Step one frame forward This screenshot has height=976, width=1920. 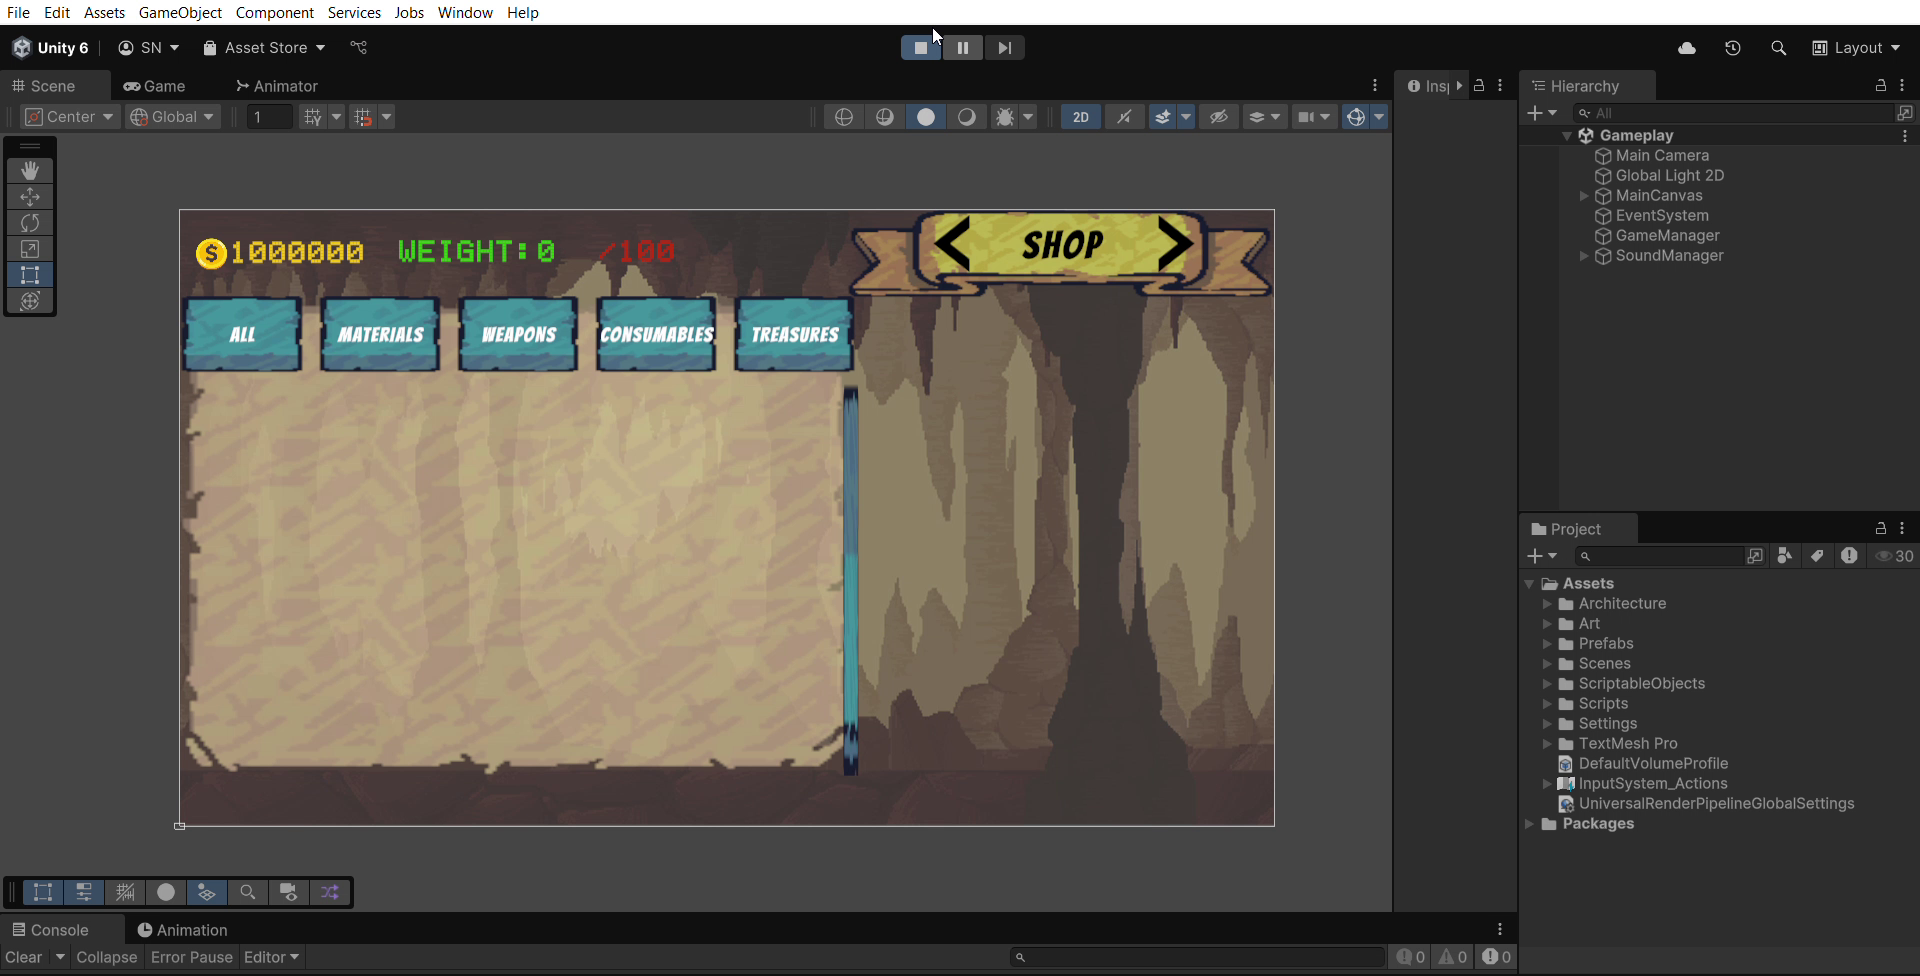tap(1005, 48)
